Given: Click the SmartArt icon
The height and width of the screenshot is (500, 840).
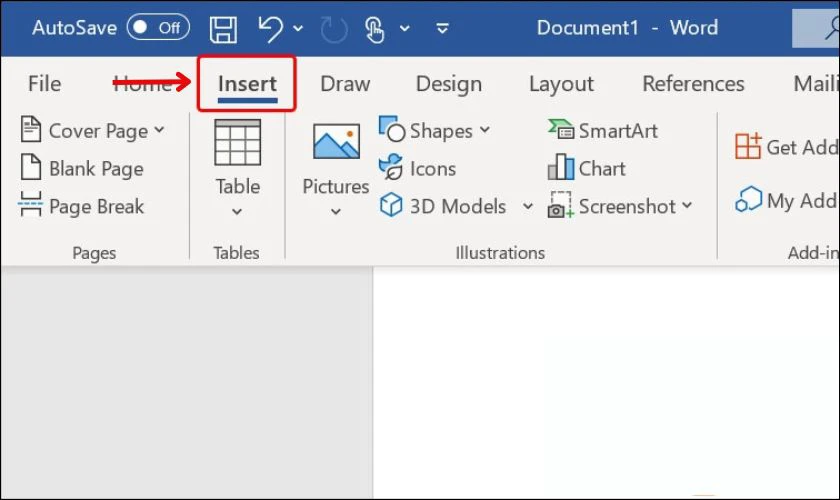Looking at the screenshot, I should 561,129.
